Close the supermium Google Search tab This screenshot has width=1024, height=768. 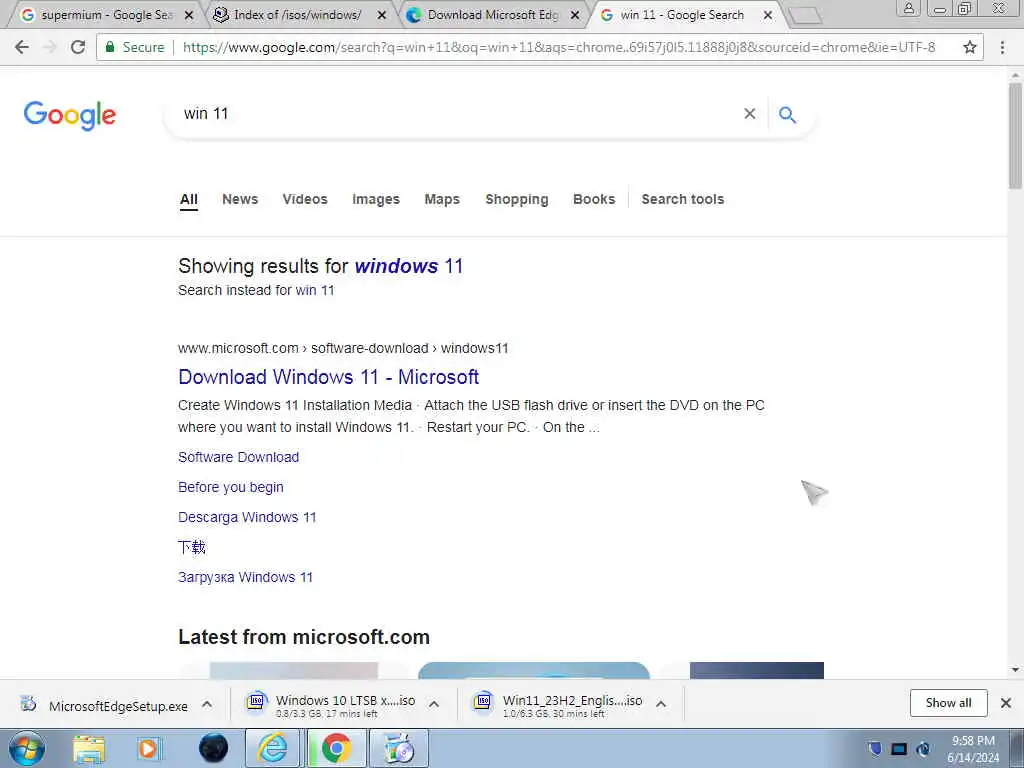pyautogui.click(x=189, y=15)
